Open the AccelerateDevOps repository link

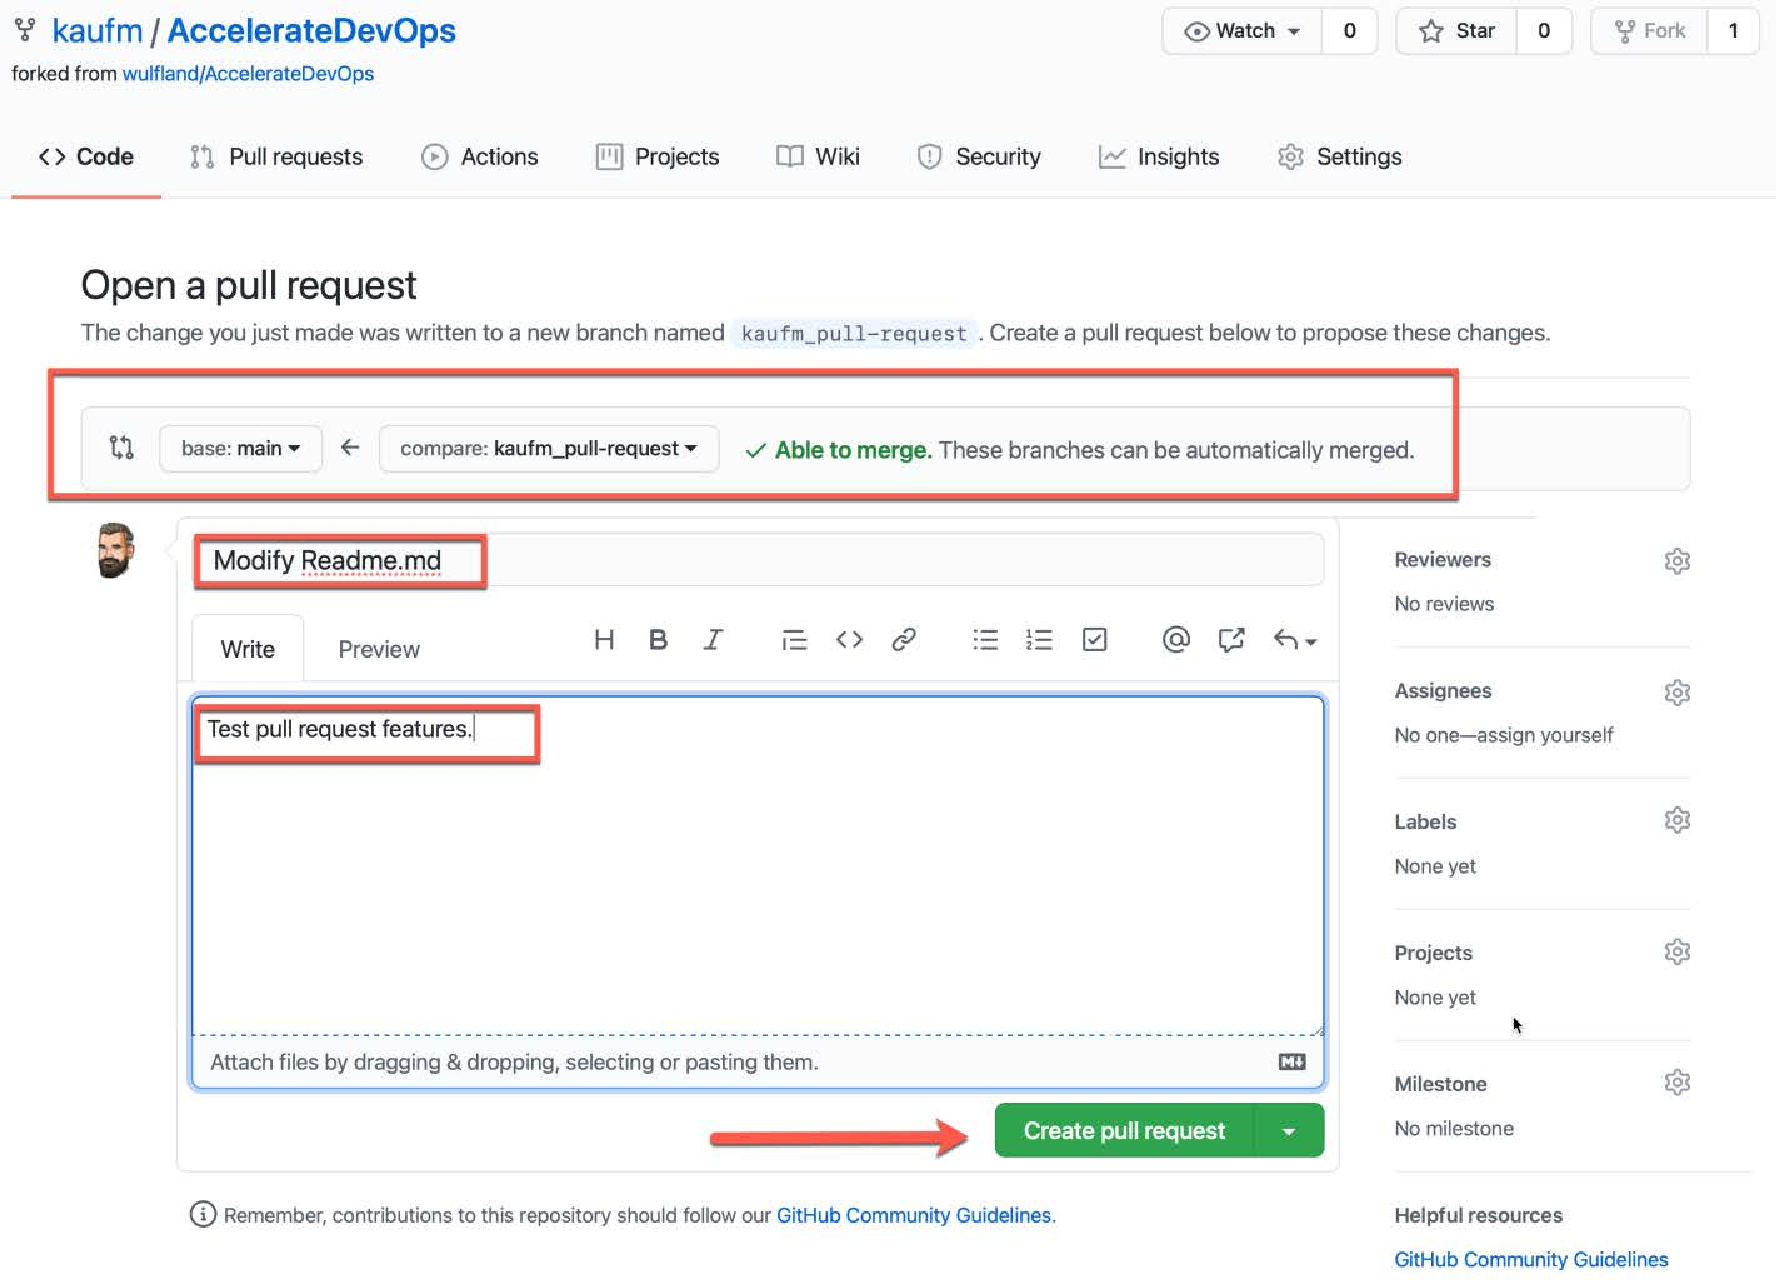pos(311,31)
